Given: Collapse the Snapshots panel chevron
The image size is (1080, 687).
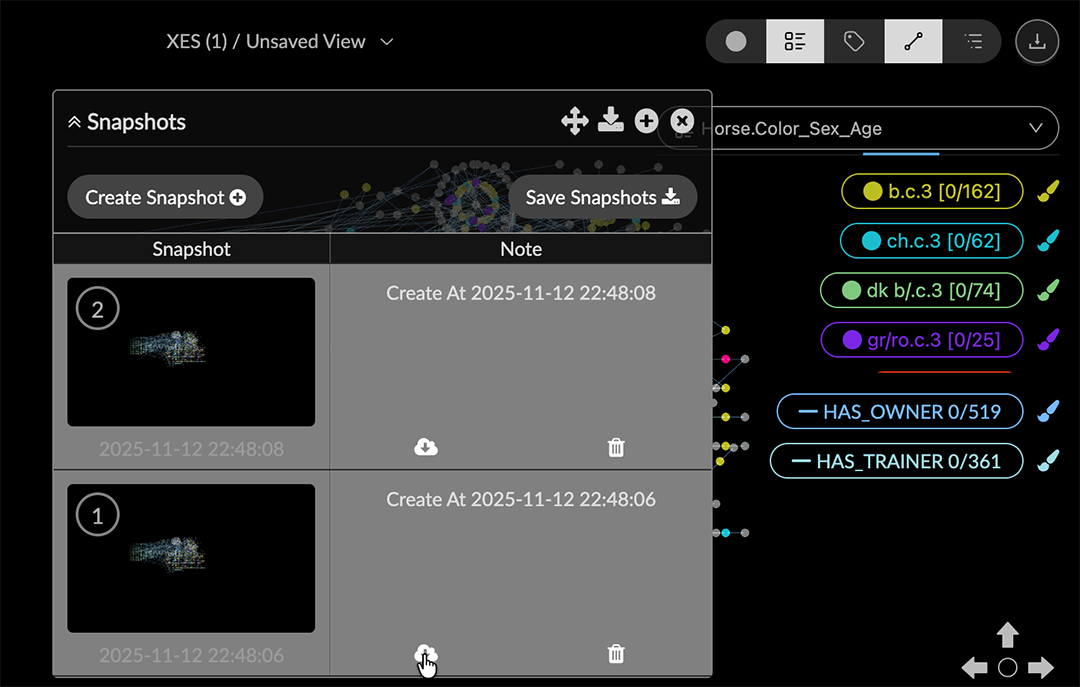Looking at the screenshot, I should point(74,123).
